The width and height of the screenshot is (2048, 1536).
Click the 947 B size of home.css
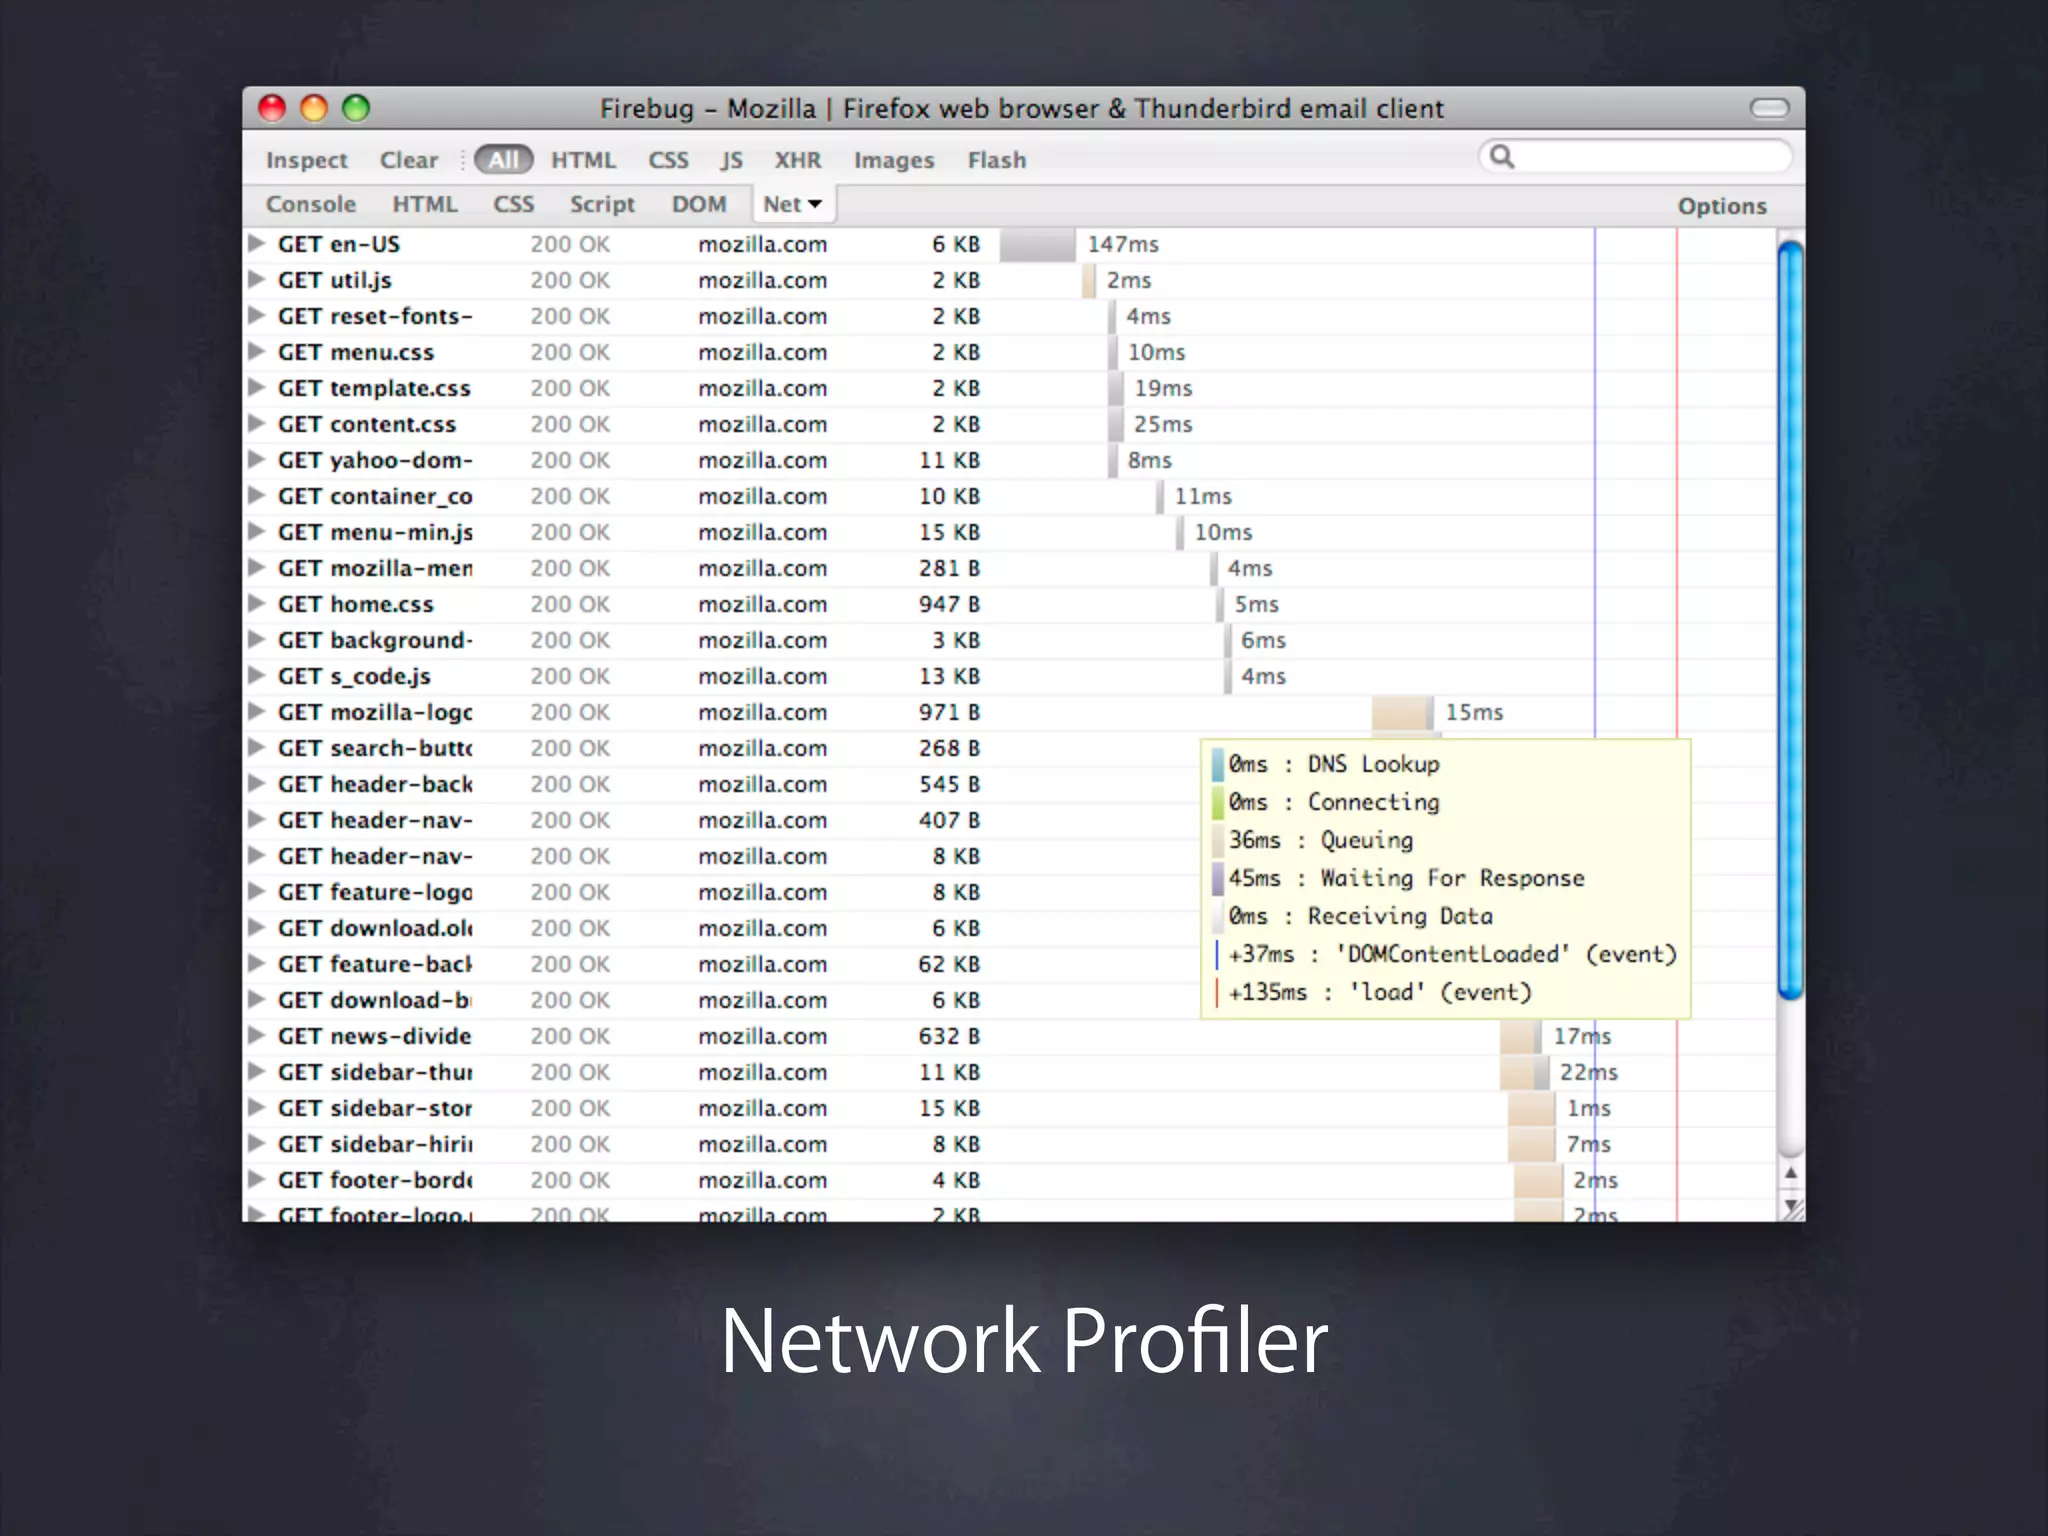(x=949, y=604)
